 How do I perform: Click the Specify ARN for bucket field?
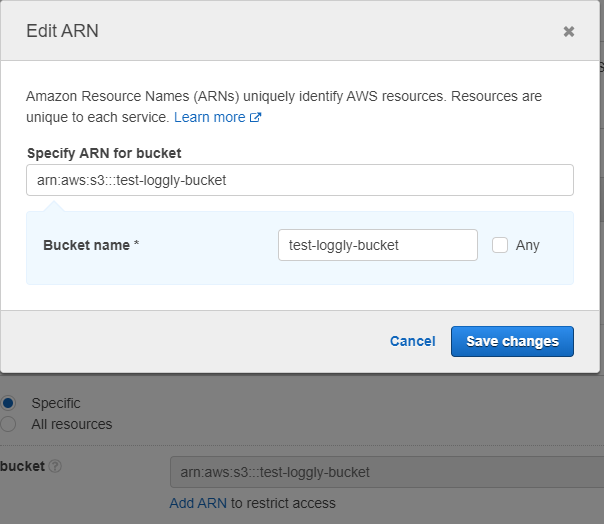(299, 180)
